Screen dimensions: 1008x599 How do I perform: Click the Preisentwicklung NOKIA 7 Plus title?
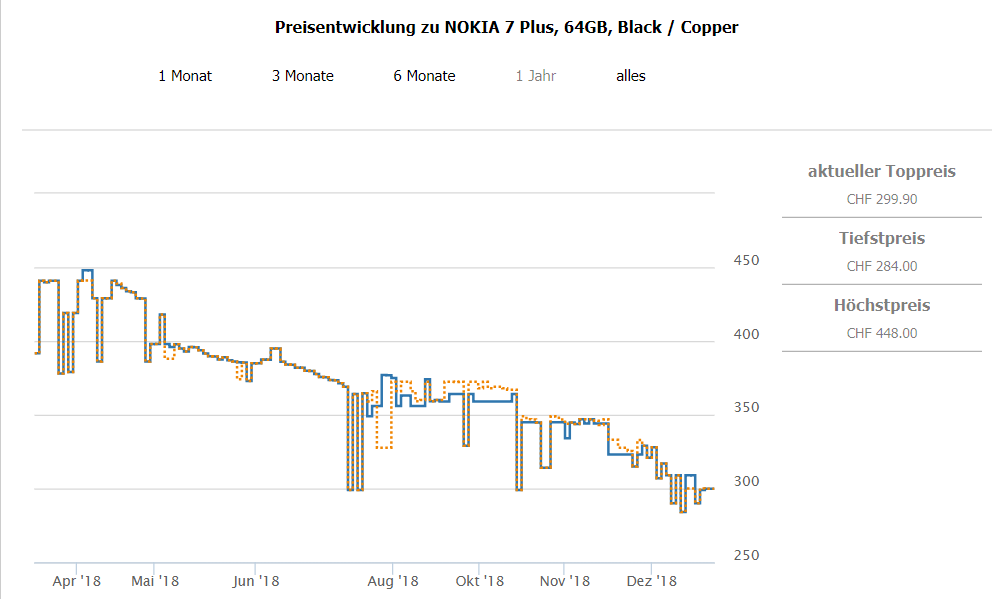point(506,28)
